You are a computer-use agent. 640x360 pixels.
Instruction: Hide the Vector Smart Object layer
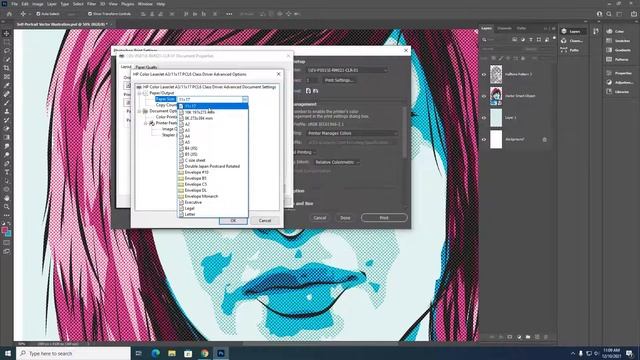[x=484, y=96]
